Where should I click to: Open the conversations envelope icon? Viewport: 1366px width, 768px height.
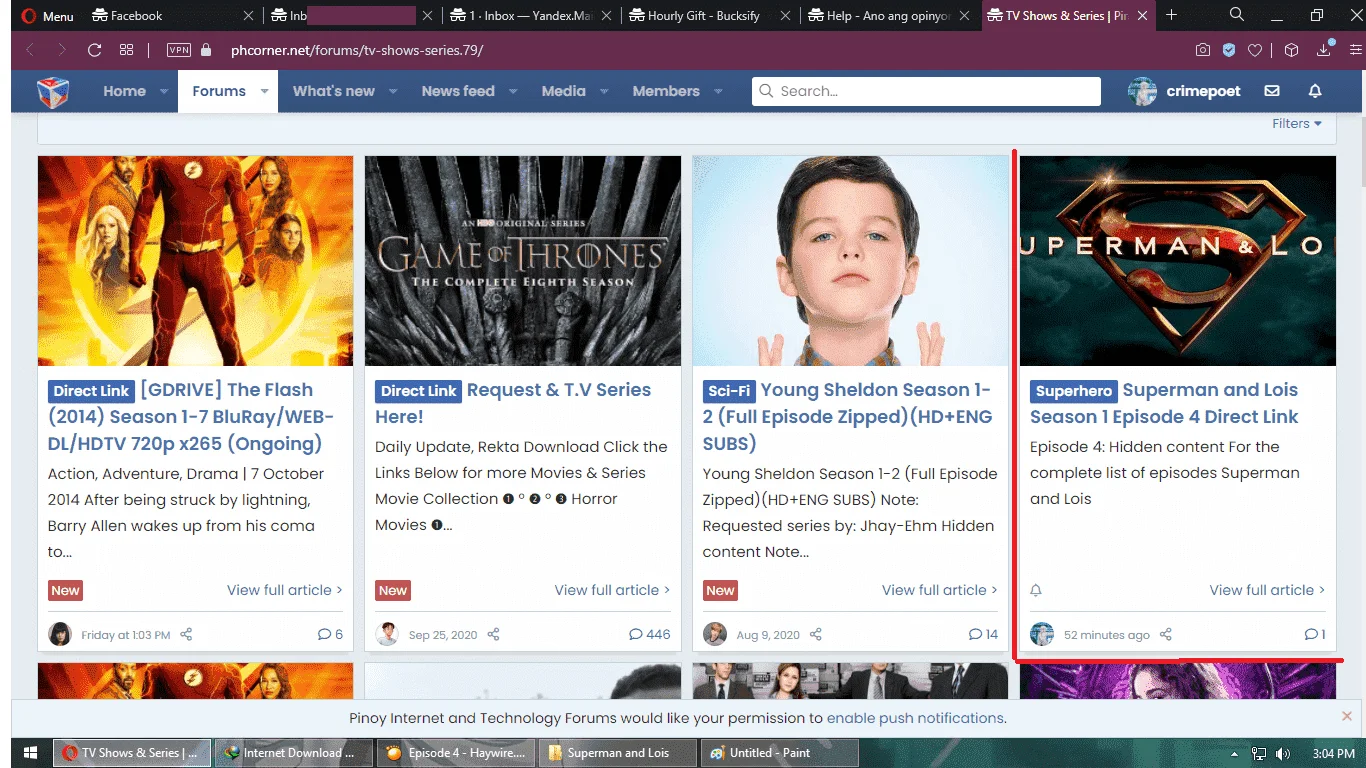(x=1272, y=91)
